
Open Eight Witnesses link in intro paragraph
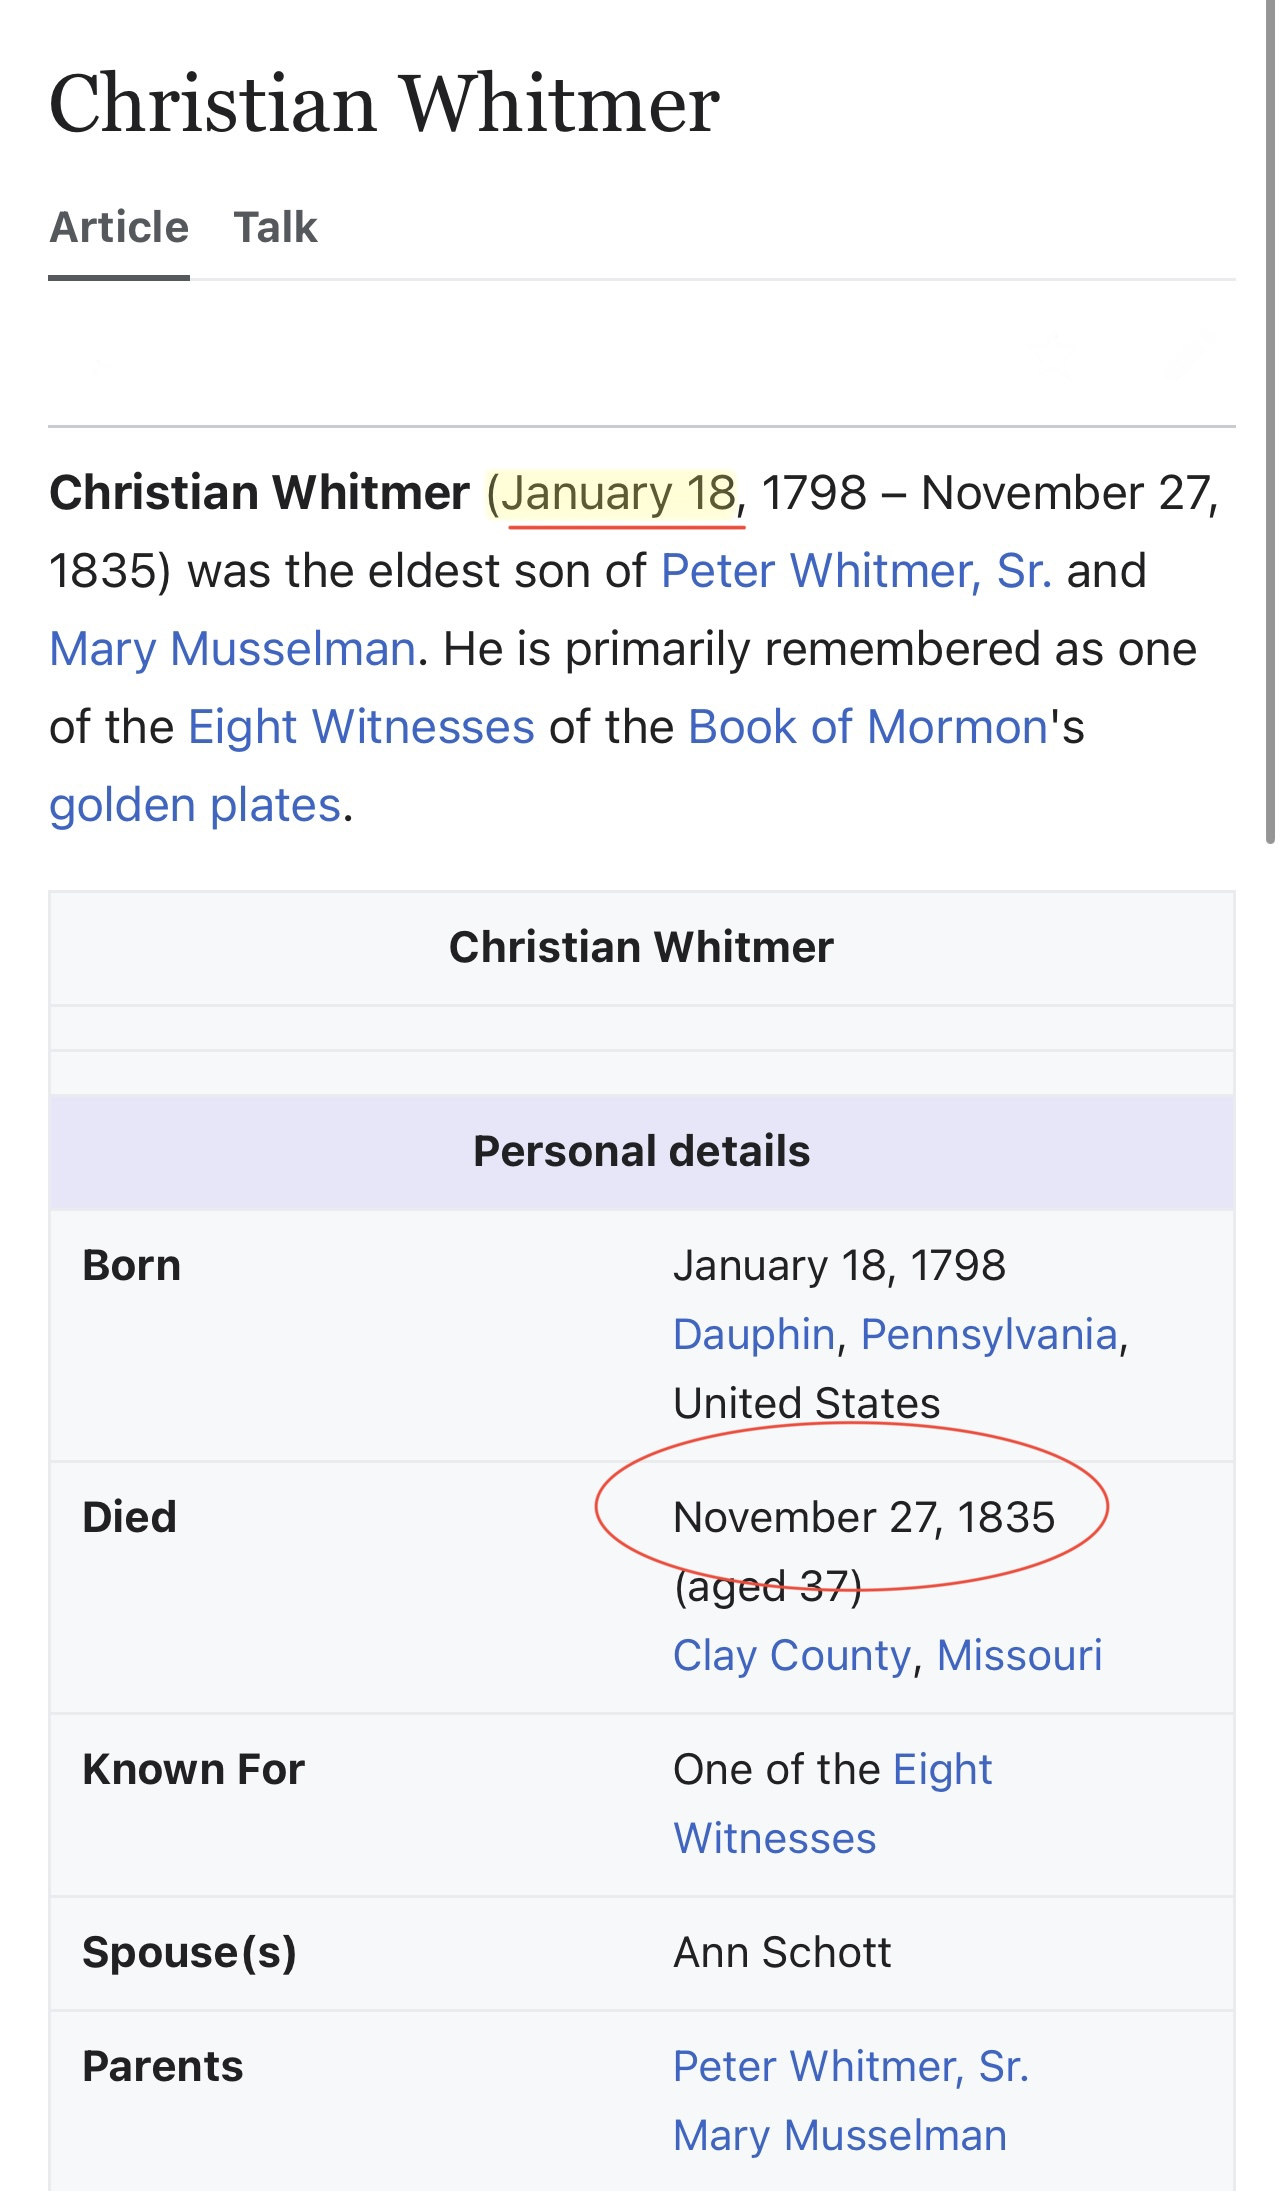coord(361,727)
